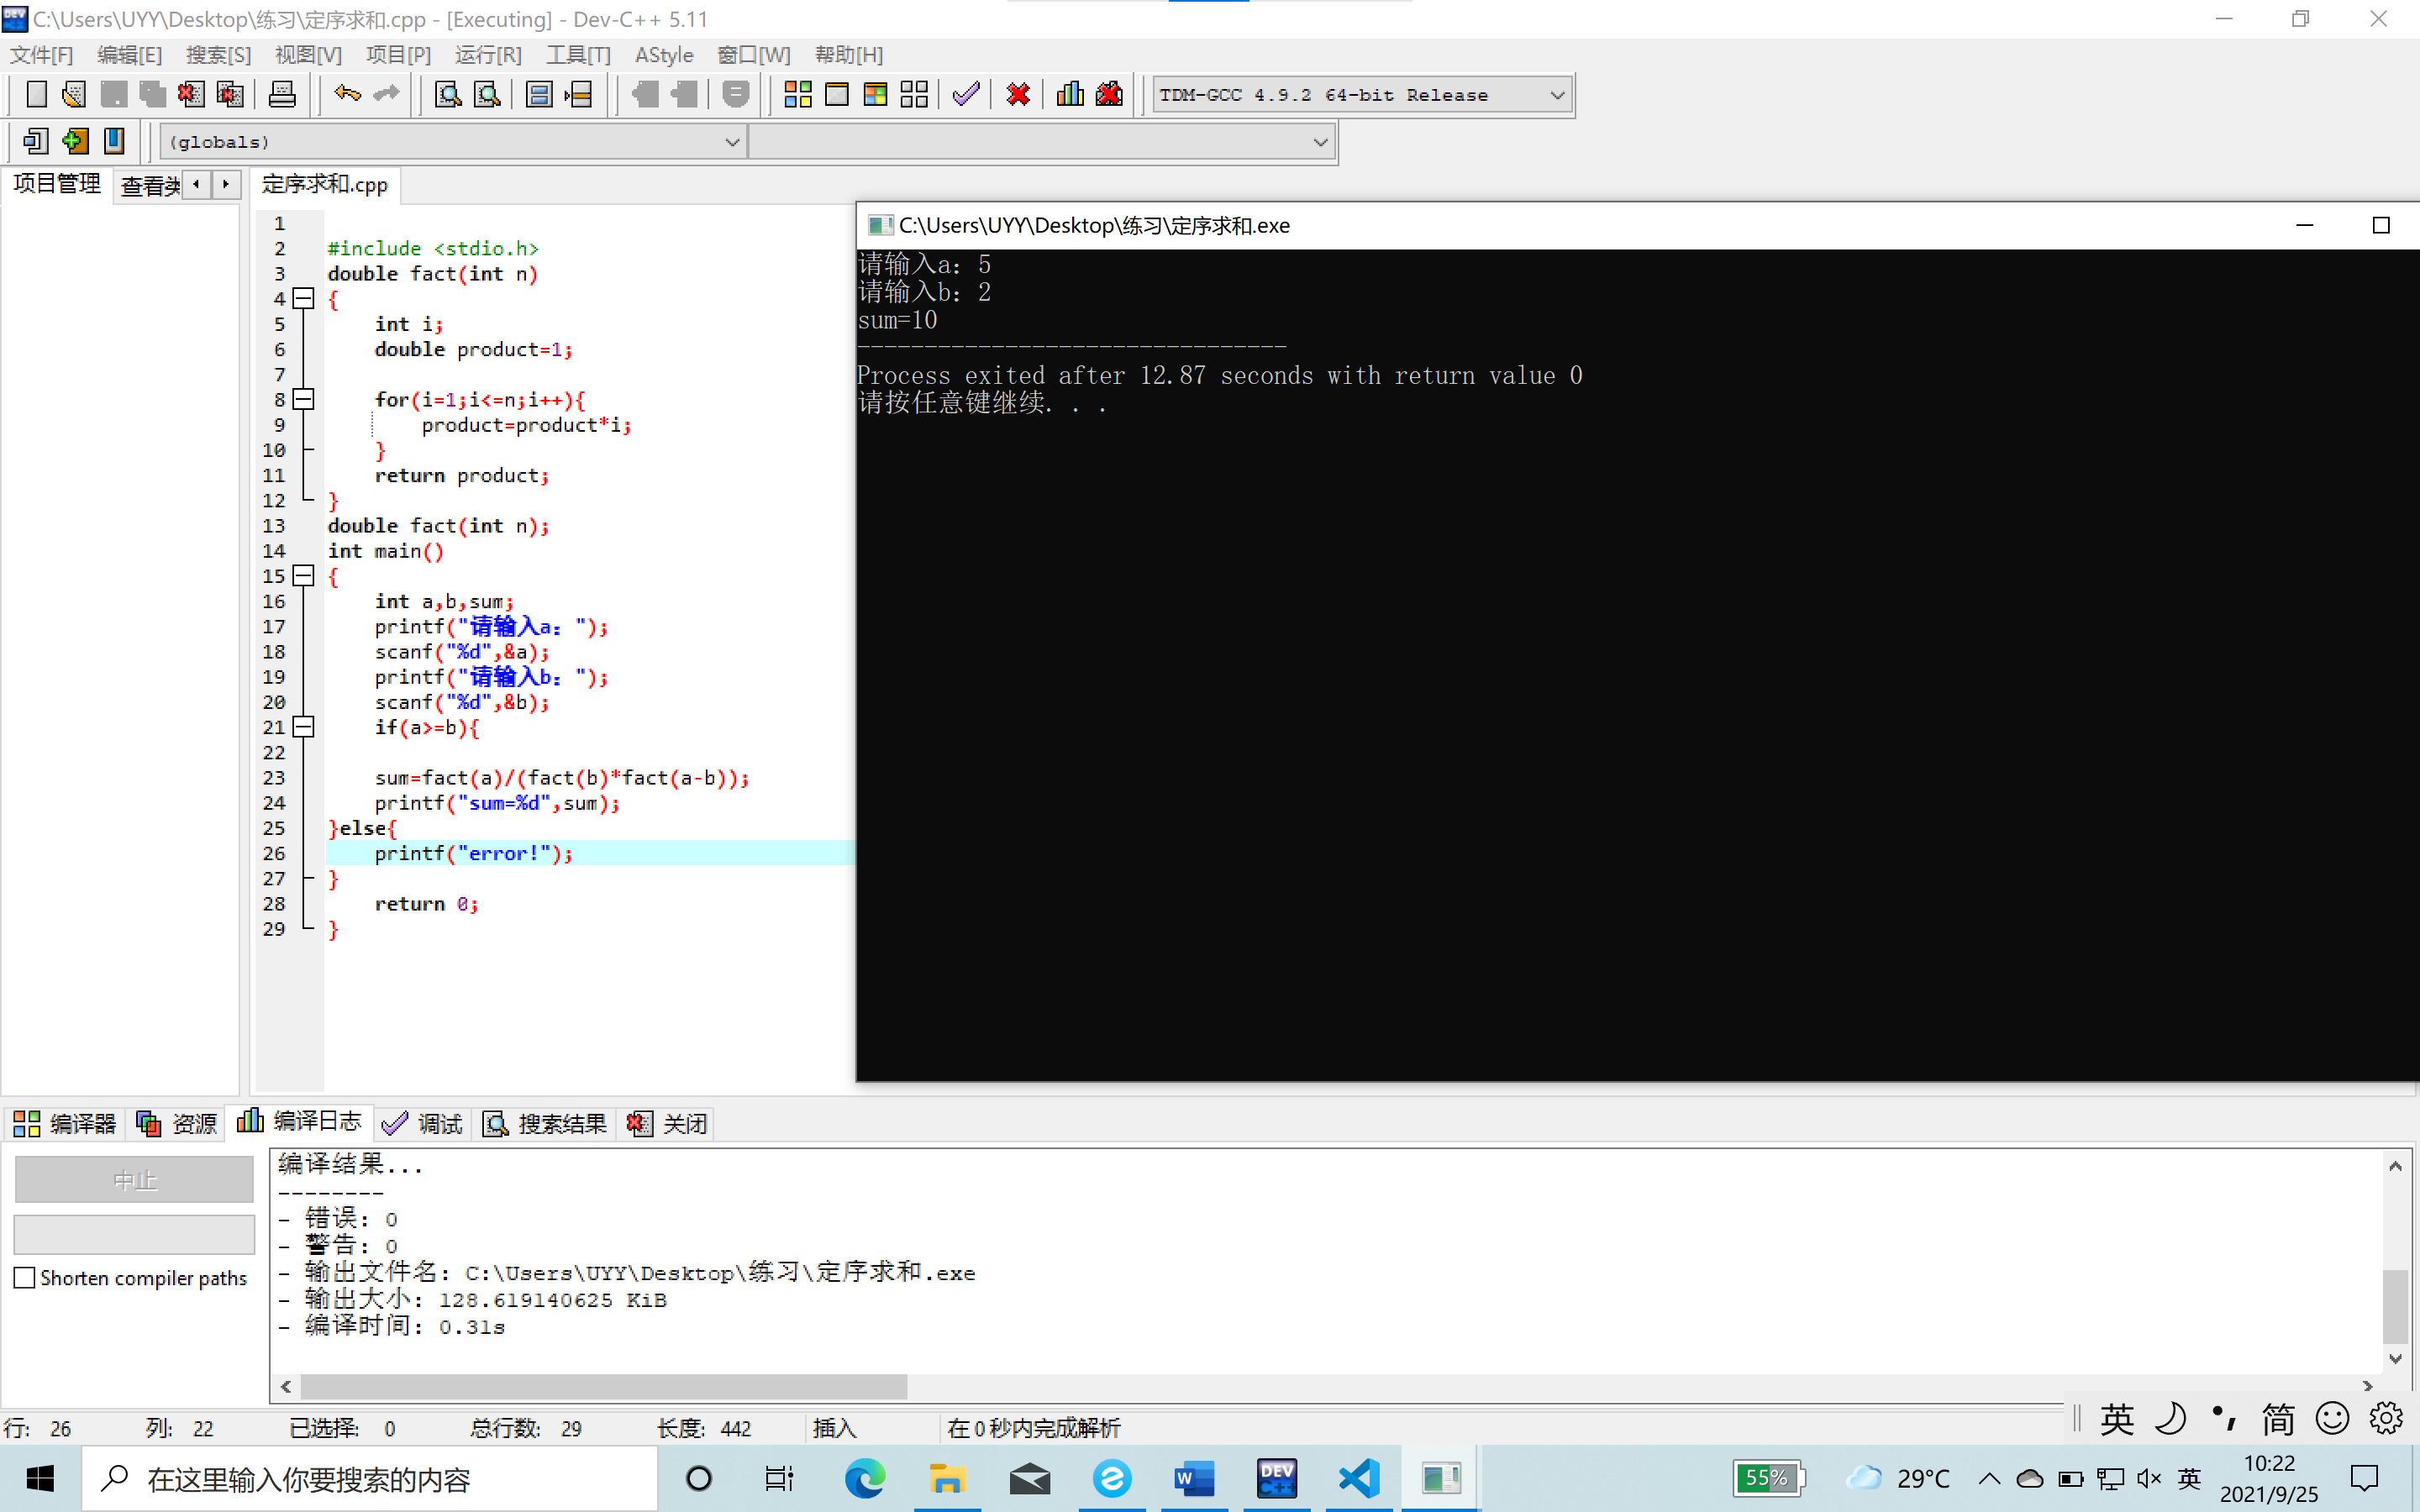
Task: Collapse the for loop fold at line 8
Action: click(x=304, y=399)
